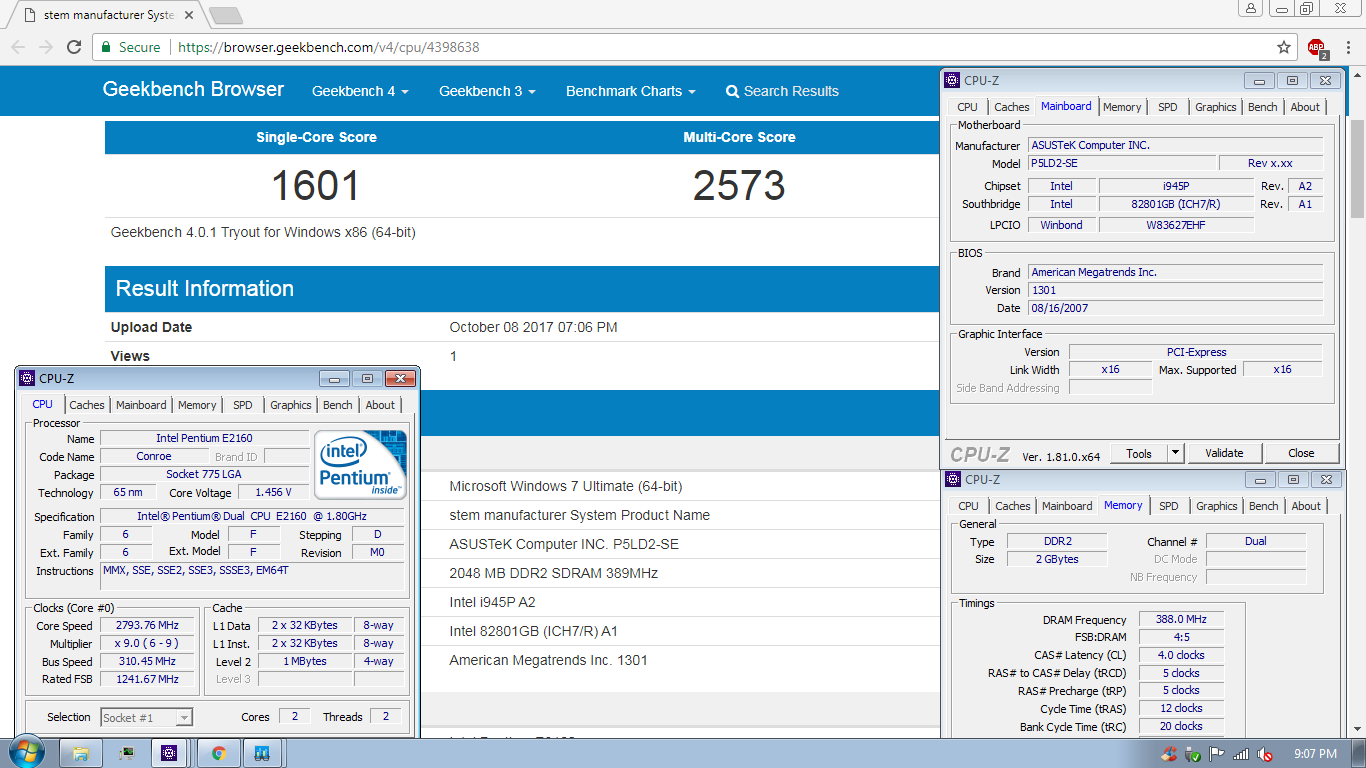Select the Rated FSB 1241.67 MHz value
1366x768 pixels.
click(148, 680)
